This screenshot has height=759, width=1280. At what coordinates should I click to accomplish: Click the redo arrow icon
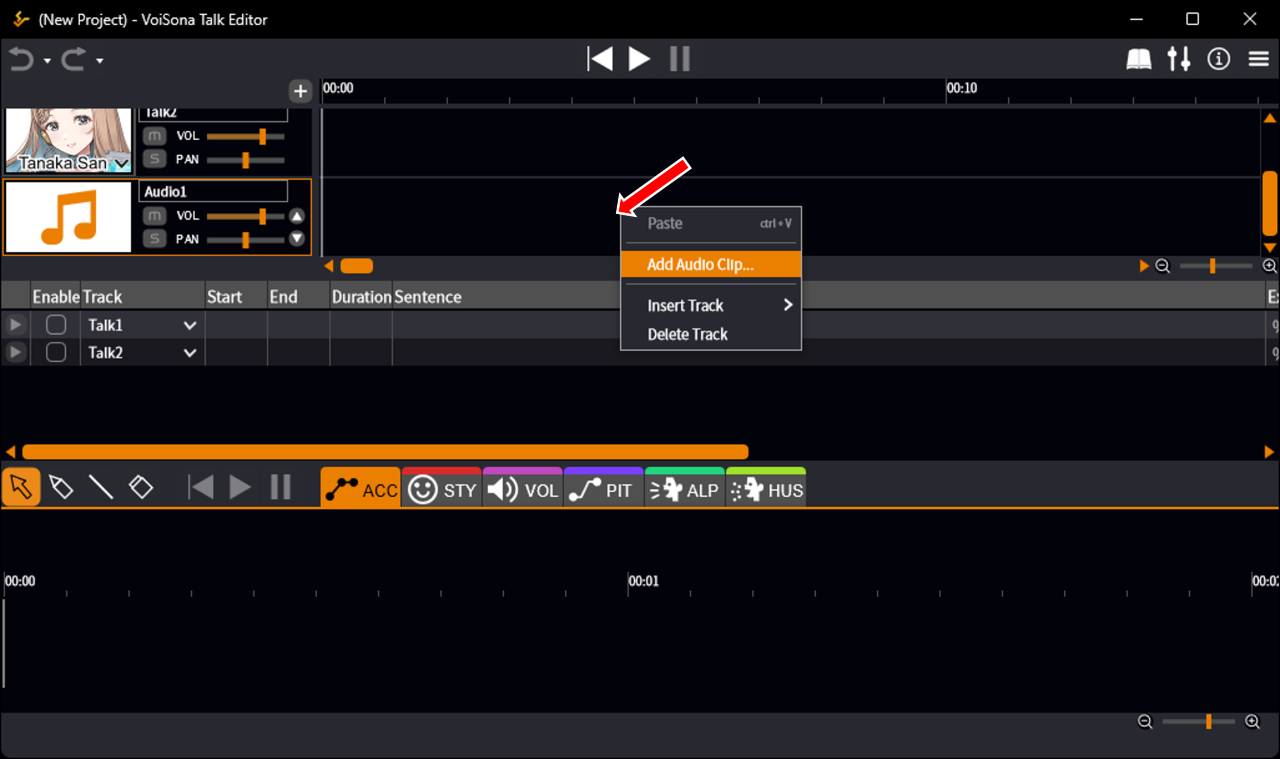73,60
